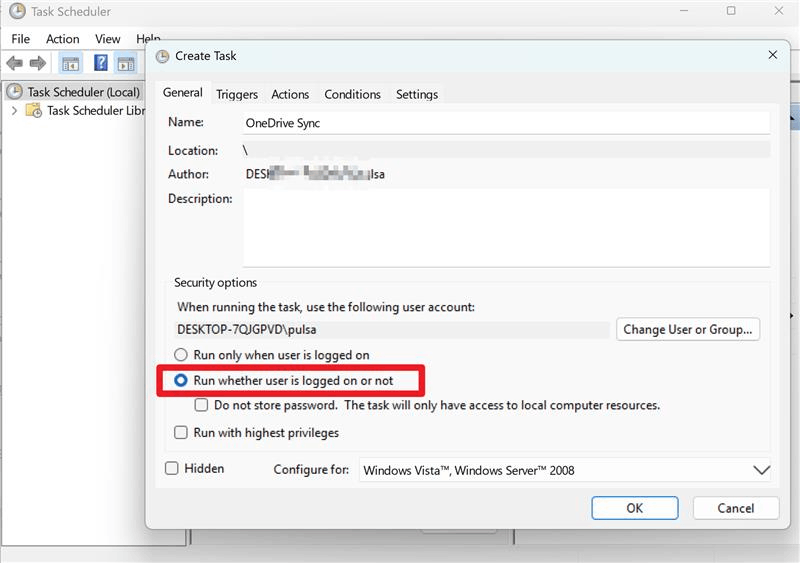Viewport: 800px width, 563px height.
Task: Switch to the Conditions tab
Action: click(353, 94)
